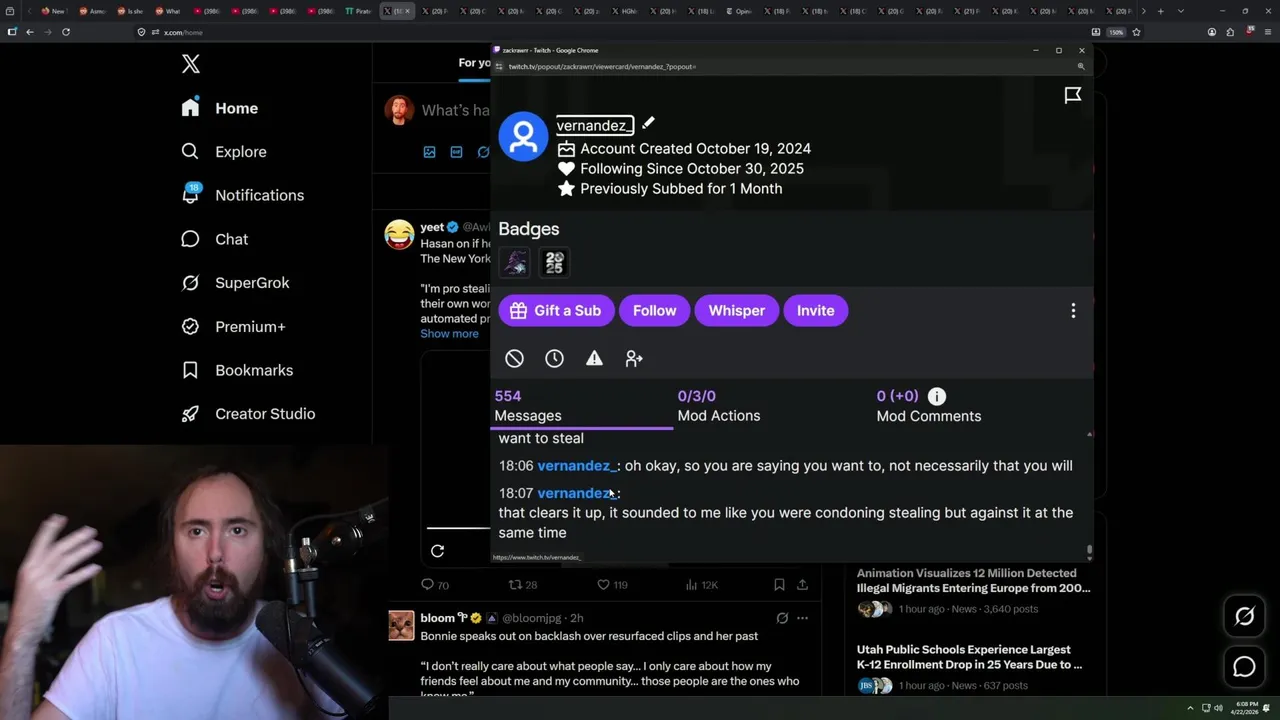Image resolution: width=1280 pixels, height=720 pixels.
Task: Click Show more on yeet's post
Action: pyautogui.click(x=449, y=334)
